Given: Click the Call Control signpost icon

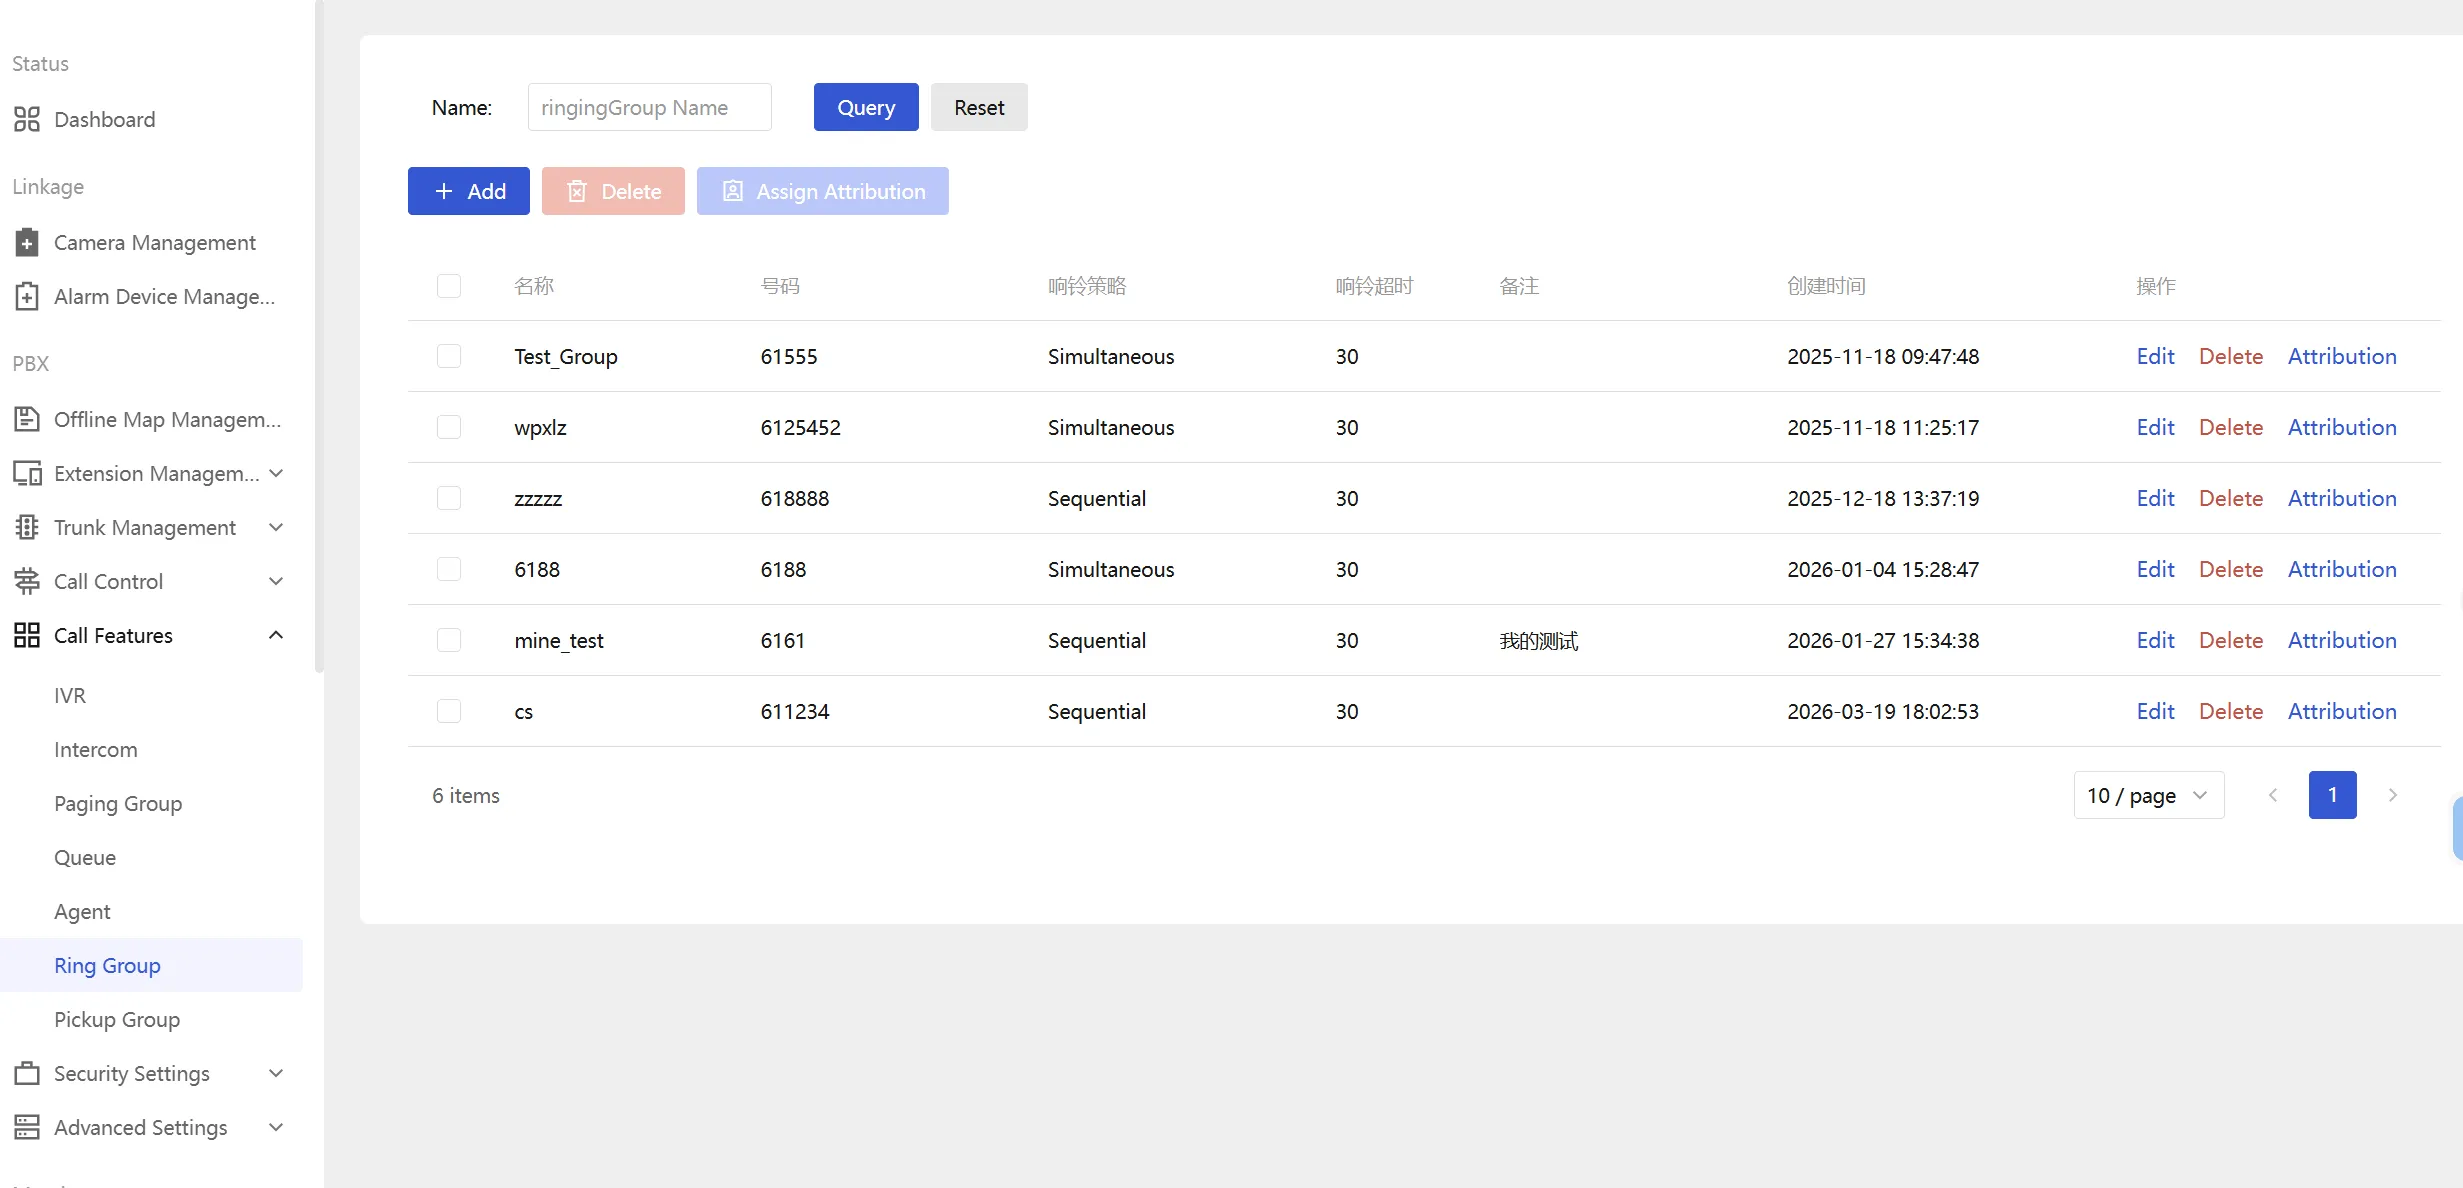Looking at the screenshot, I should pos(27,582).
